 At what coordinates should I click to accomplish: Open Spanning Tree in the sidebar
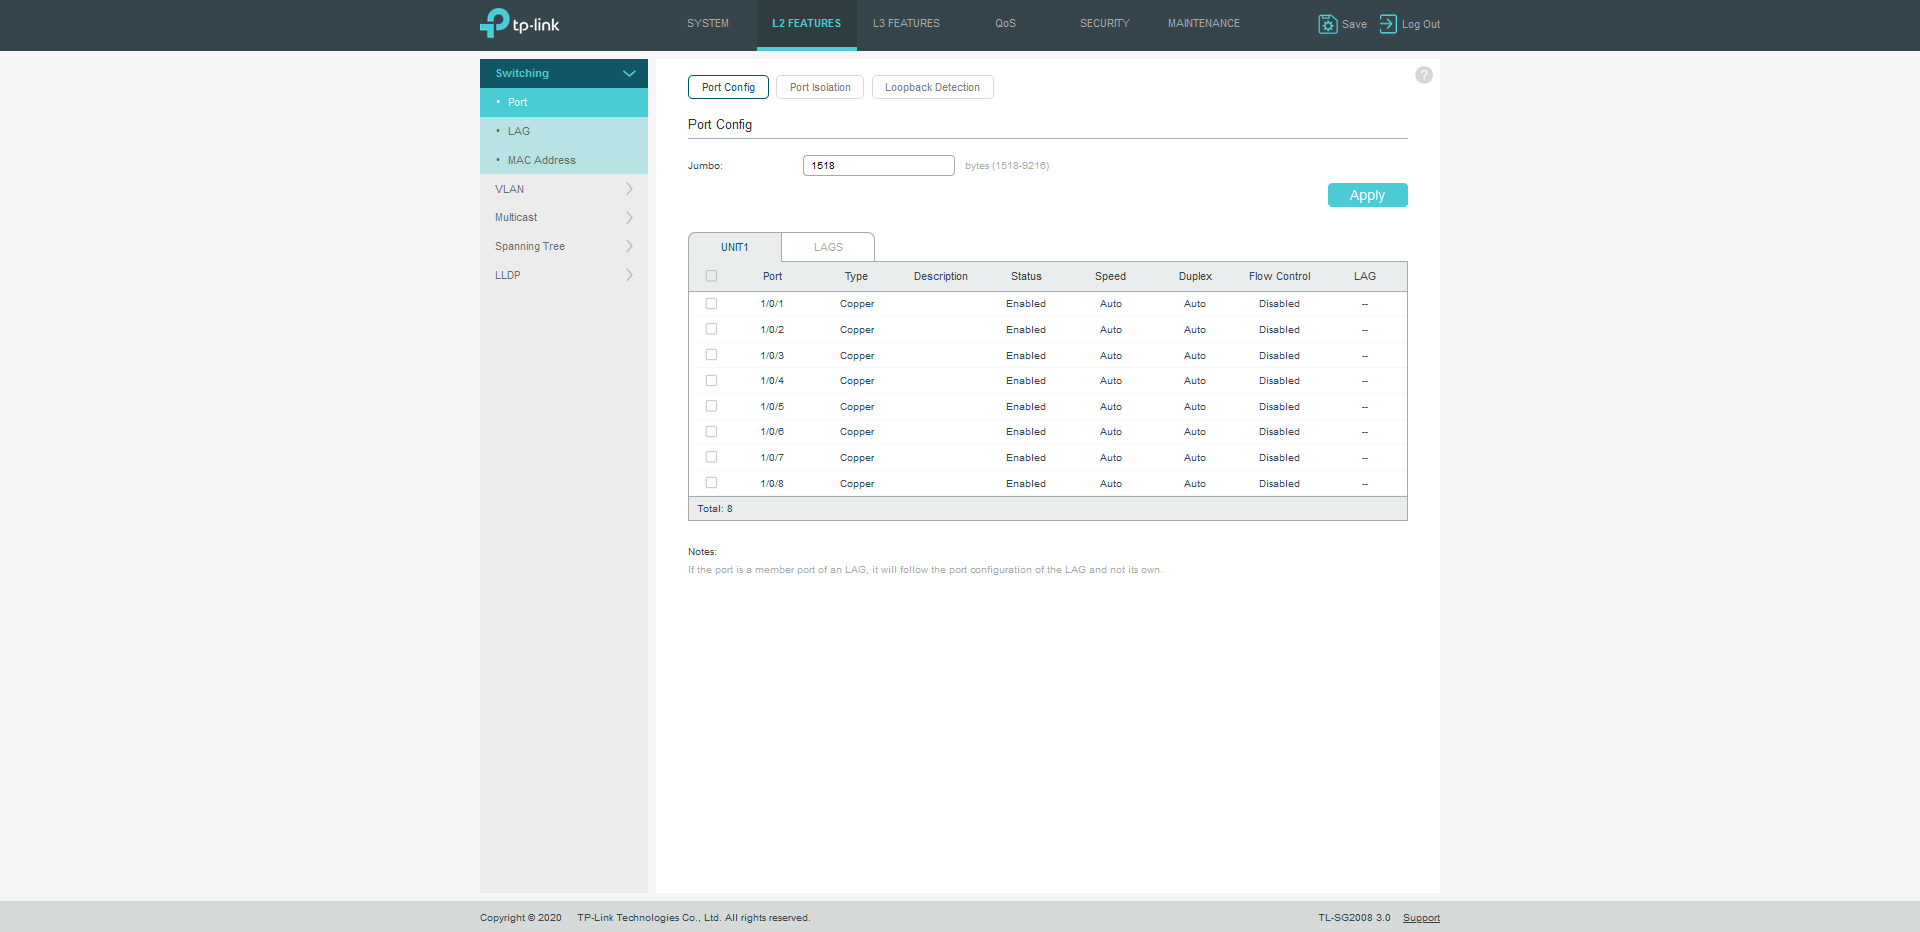(564, 246)
